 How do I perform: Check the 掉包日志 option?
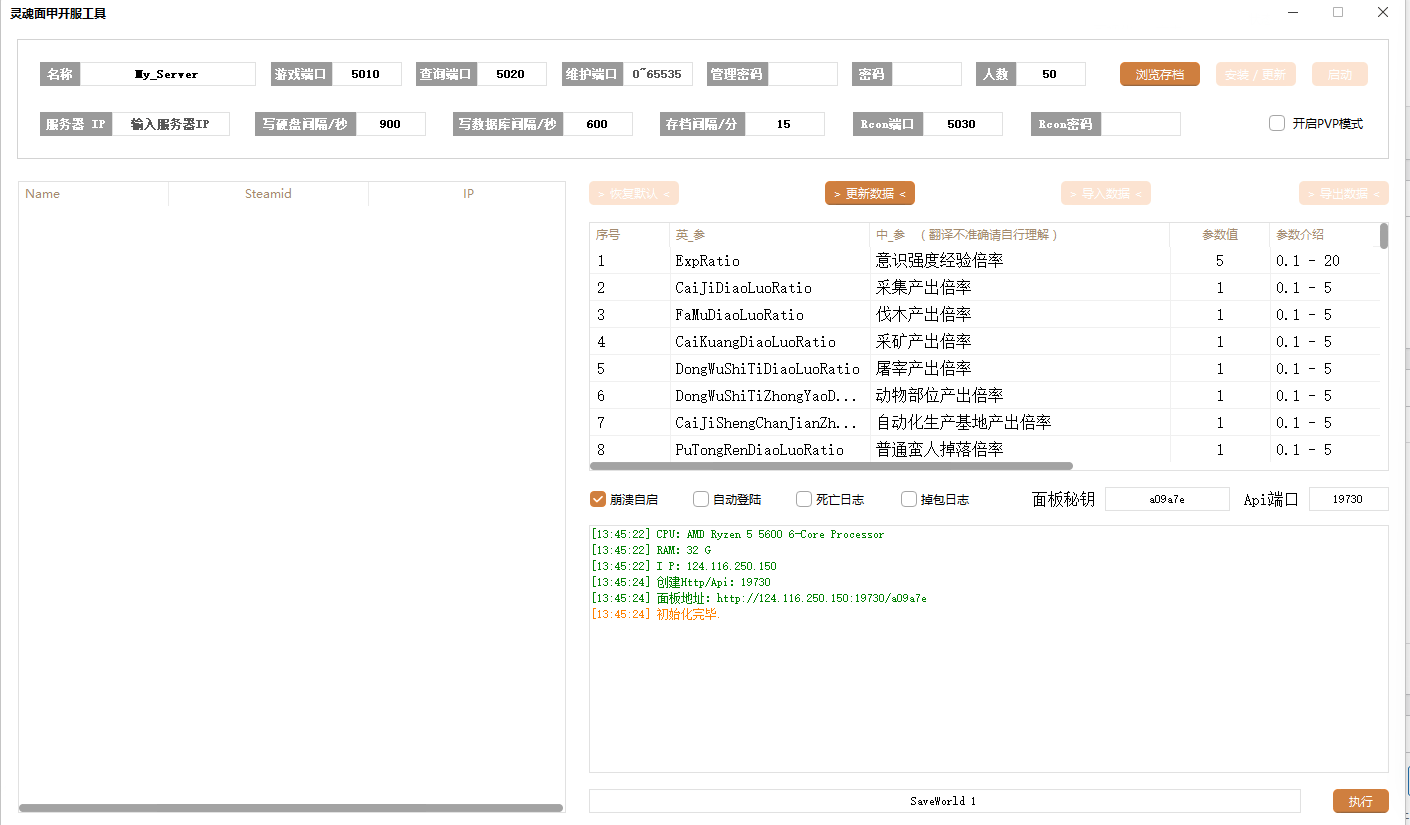[909, 499]
